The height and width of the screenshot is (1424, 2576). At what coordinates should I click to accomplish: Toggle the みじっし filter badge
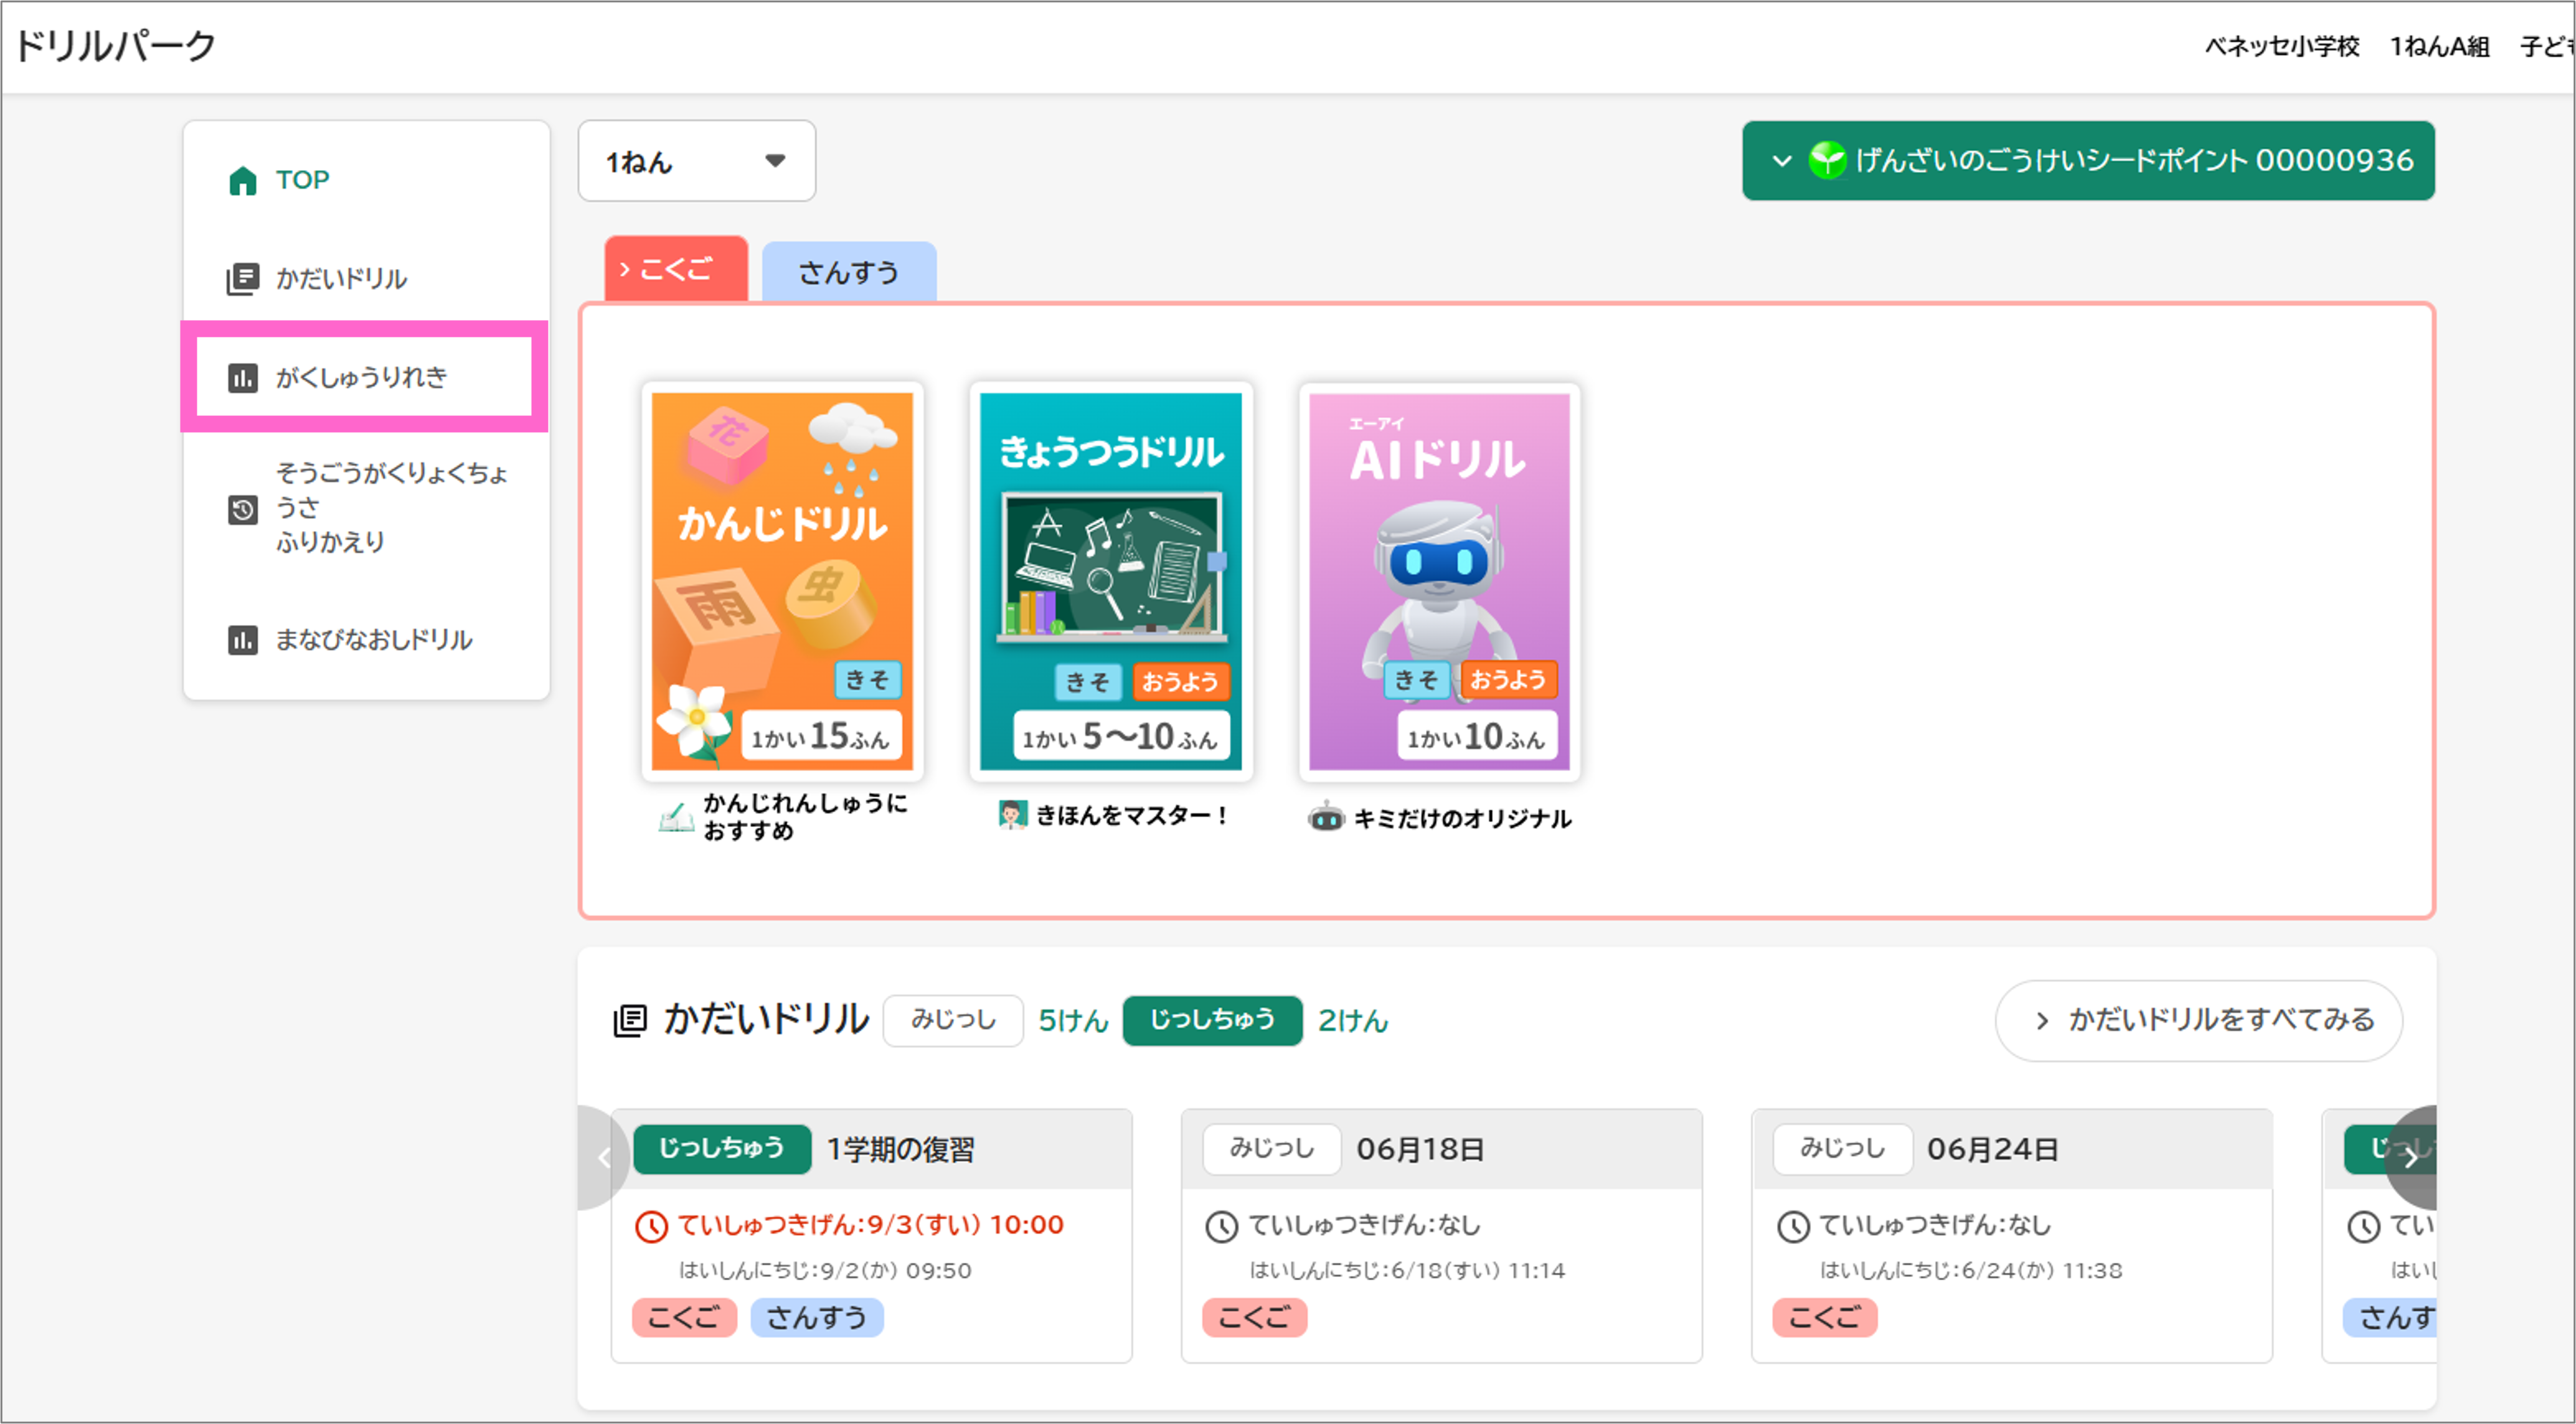point(952,1020)
